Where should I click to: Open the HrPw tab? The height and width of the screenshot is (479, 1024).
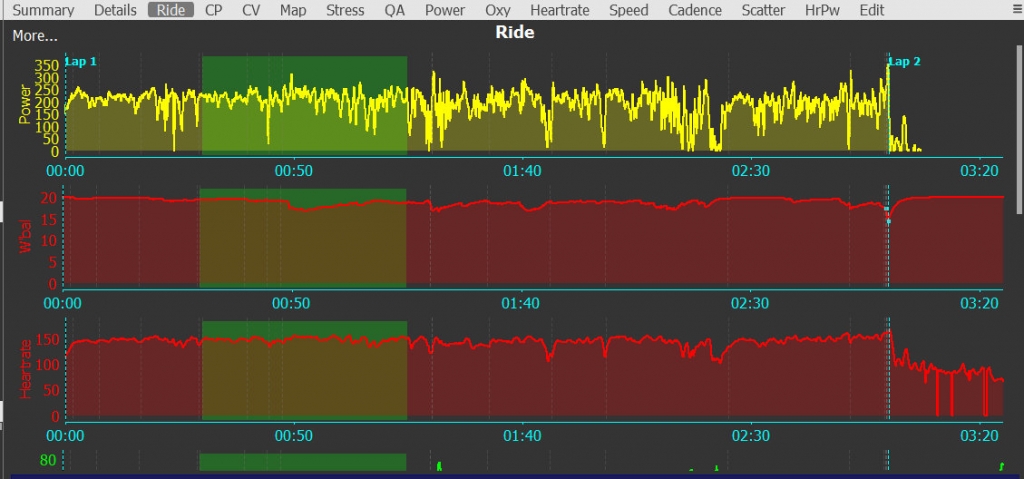tap(822, 10)
